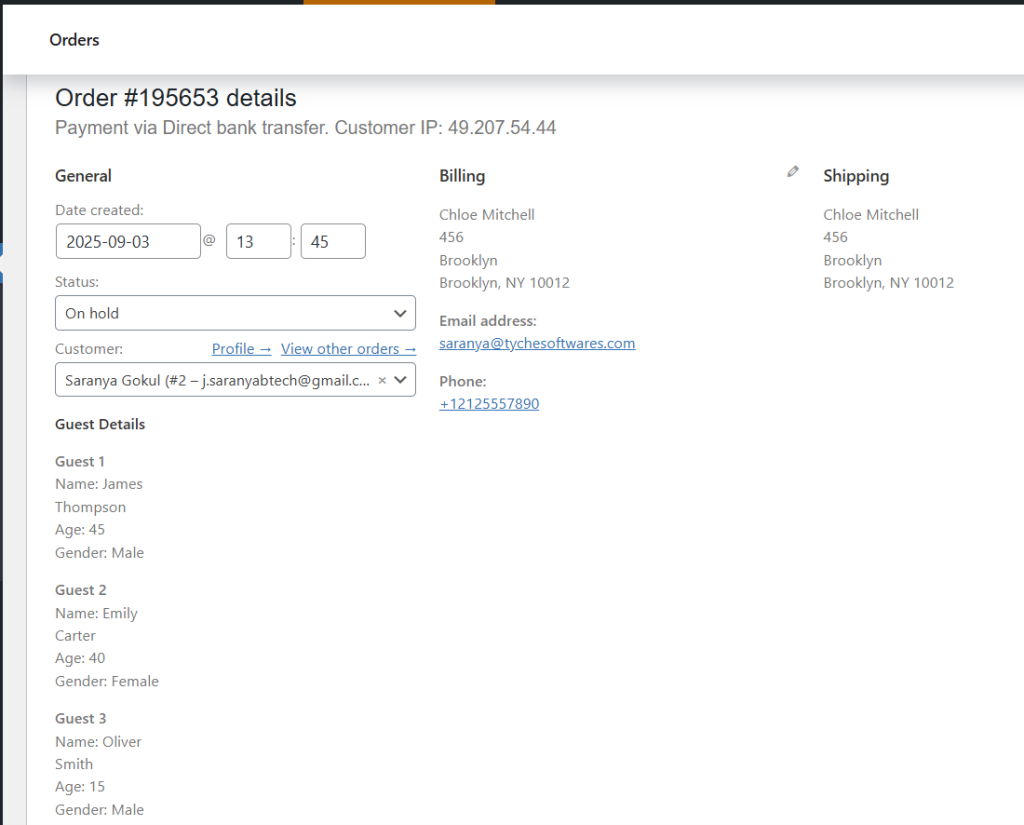The width and height of the screenshot is (1024, 825).
Task: Click the Date created input showing 2025-09-03
Action: [128, 240]
